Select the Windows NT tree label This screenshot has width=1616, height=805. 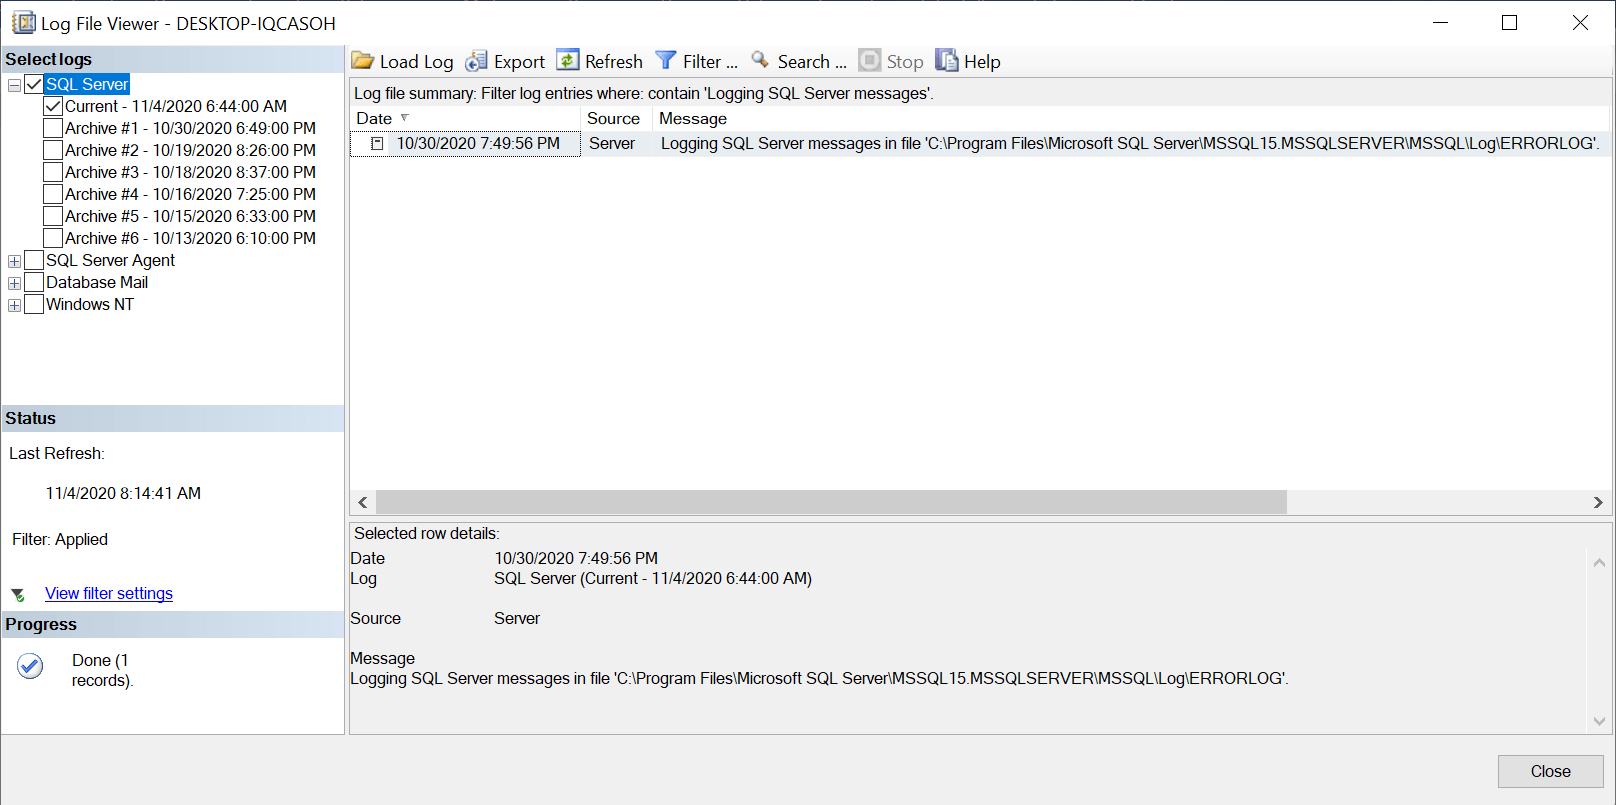pyautogui.click(x=90, y=304)
